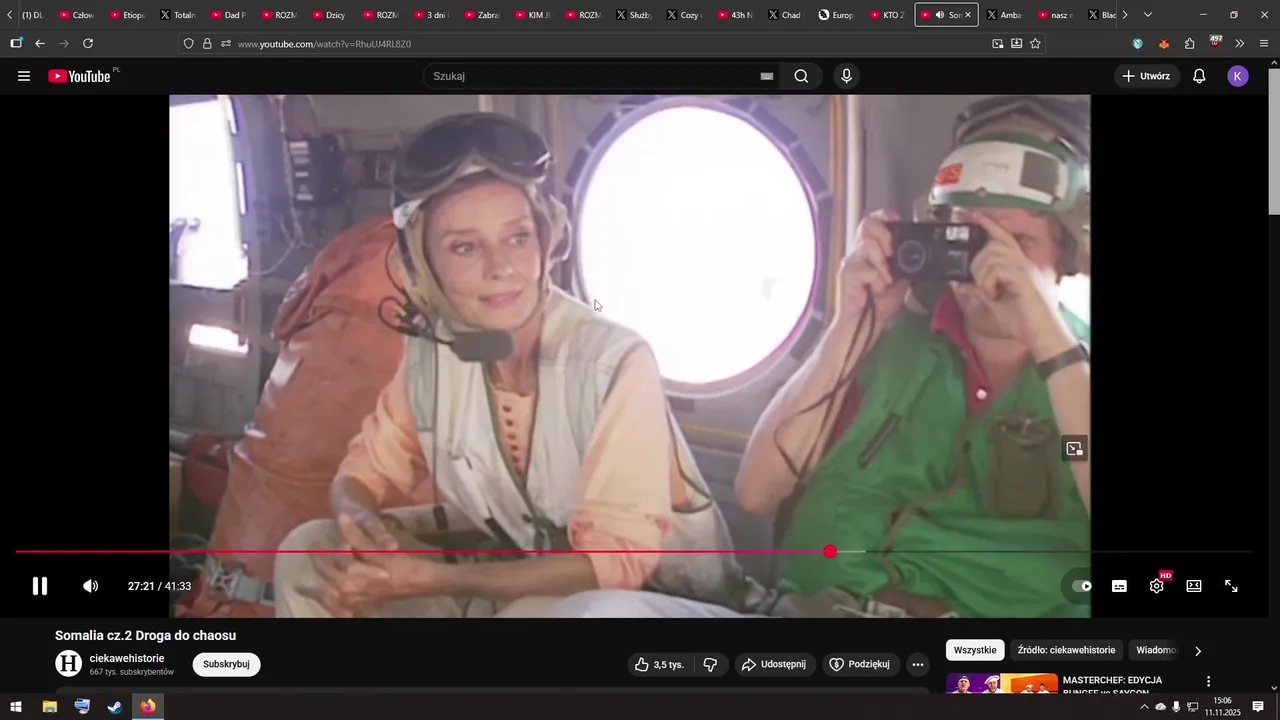
Task: Open picture-in-picture overlay button on video
Action: click(1074, 449)
